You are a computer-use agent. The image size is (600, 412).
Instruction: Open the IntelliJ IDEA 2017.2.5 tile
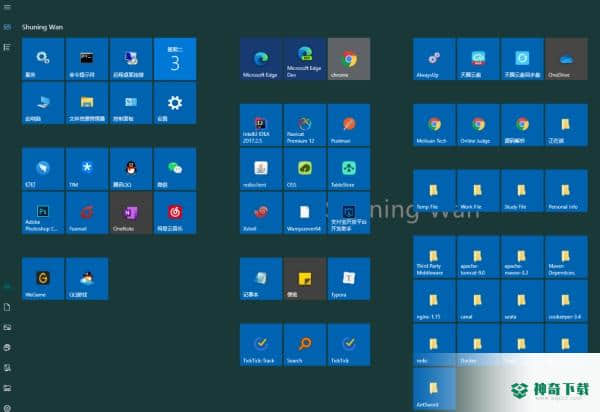tap(261, 125)
